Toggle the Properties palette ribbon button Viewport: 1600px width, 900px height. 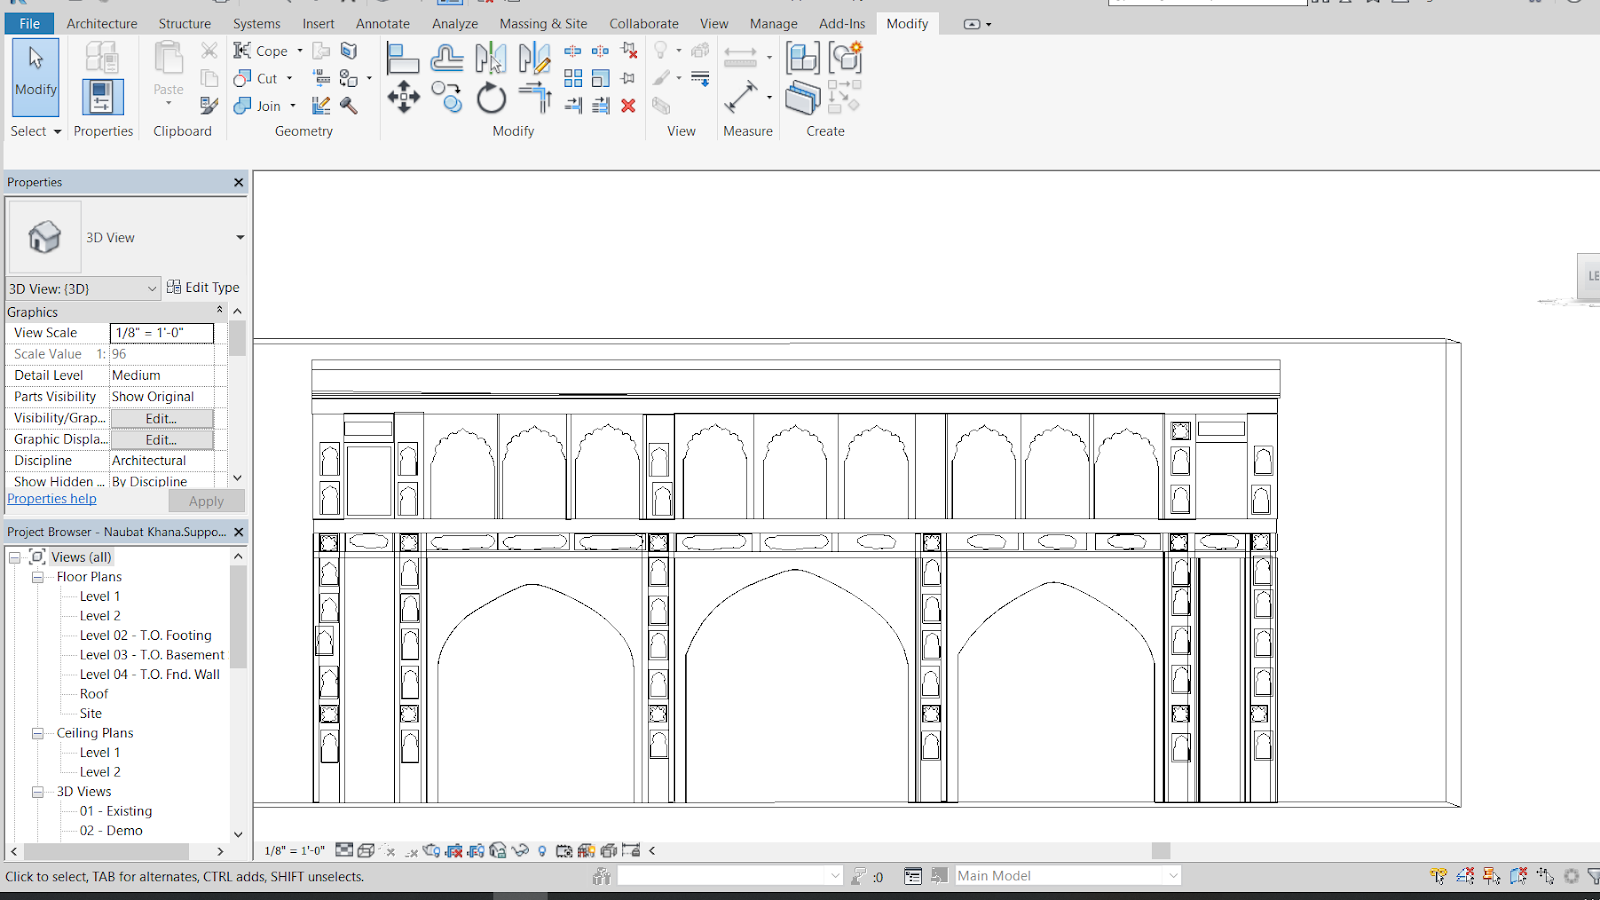pos(102,98)
